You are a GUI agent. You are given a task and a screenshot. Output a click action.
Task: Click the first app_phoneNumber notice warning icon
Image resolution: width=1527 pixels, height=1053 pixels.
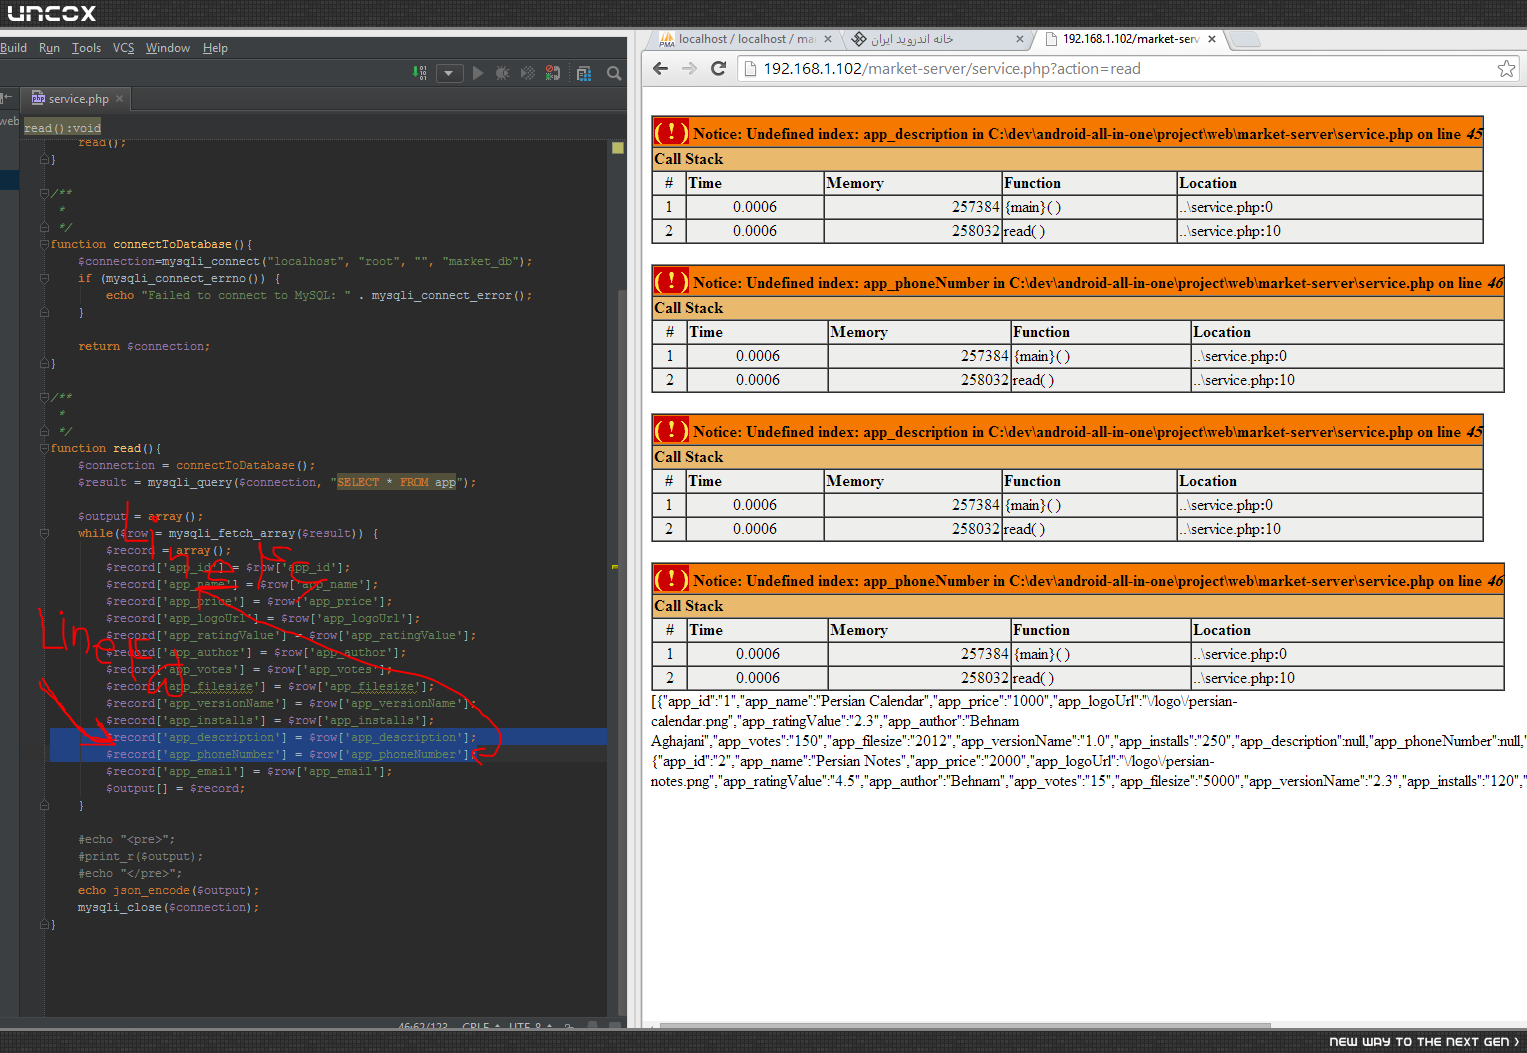coord(671,281)
